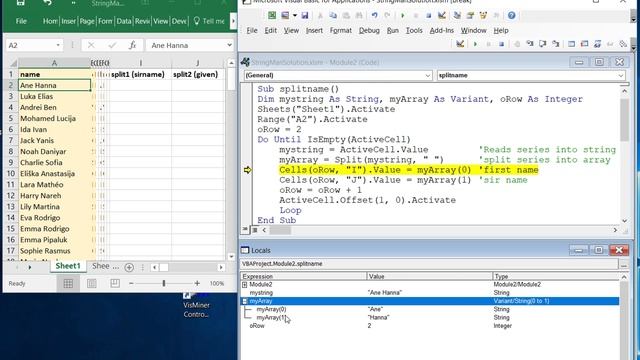Click the Excel Undo icon in title bar
Viewport: 640px width, 360px height.
[x=47, y=3]
